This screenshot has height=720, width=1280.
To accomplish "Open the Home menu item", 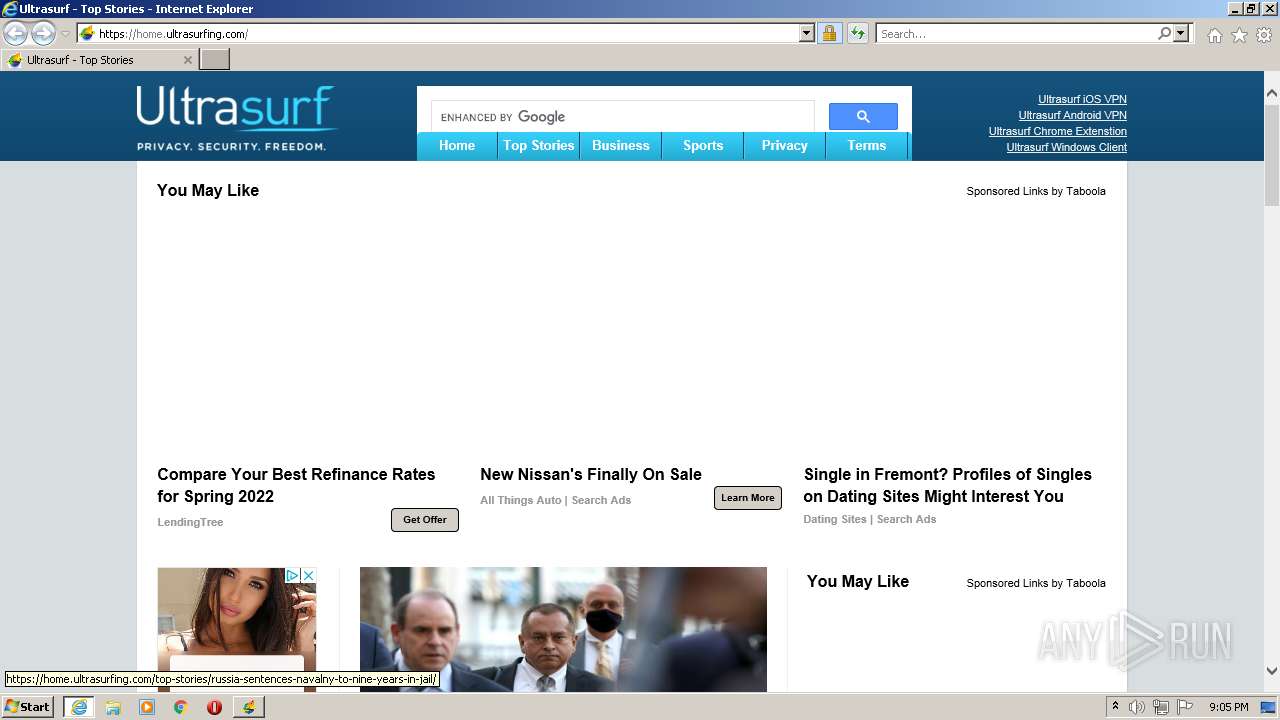I will click(x=457, y=146).
